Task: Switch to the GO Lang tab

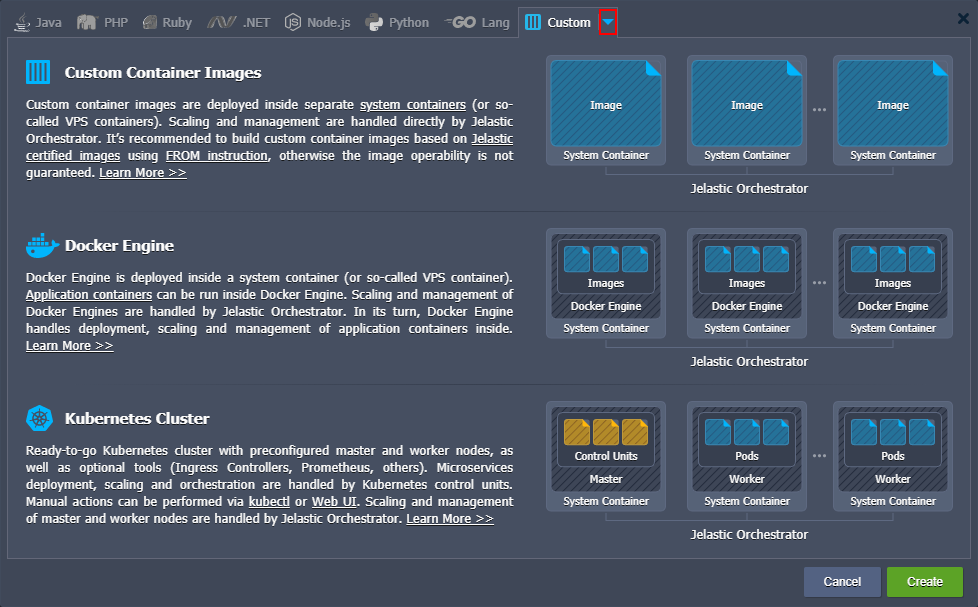Action: (x=477, y=22)
